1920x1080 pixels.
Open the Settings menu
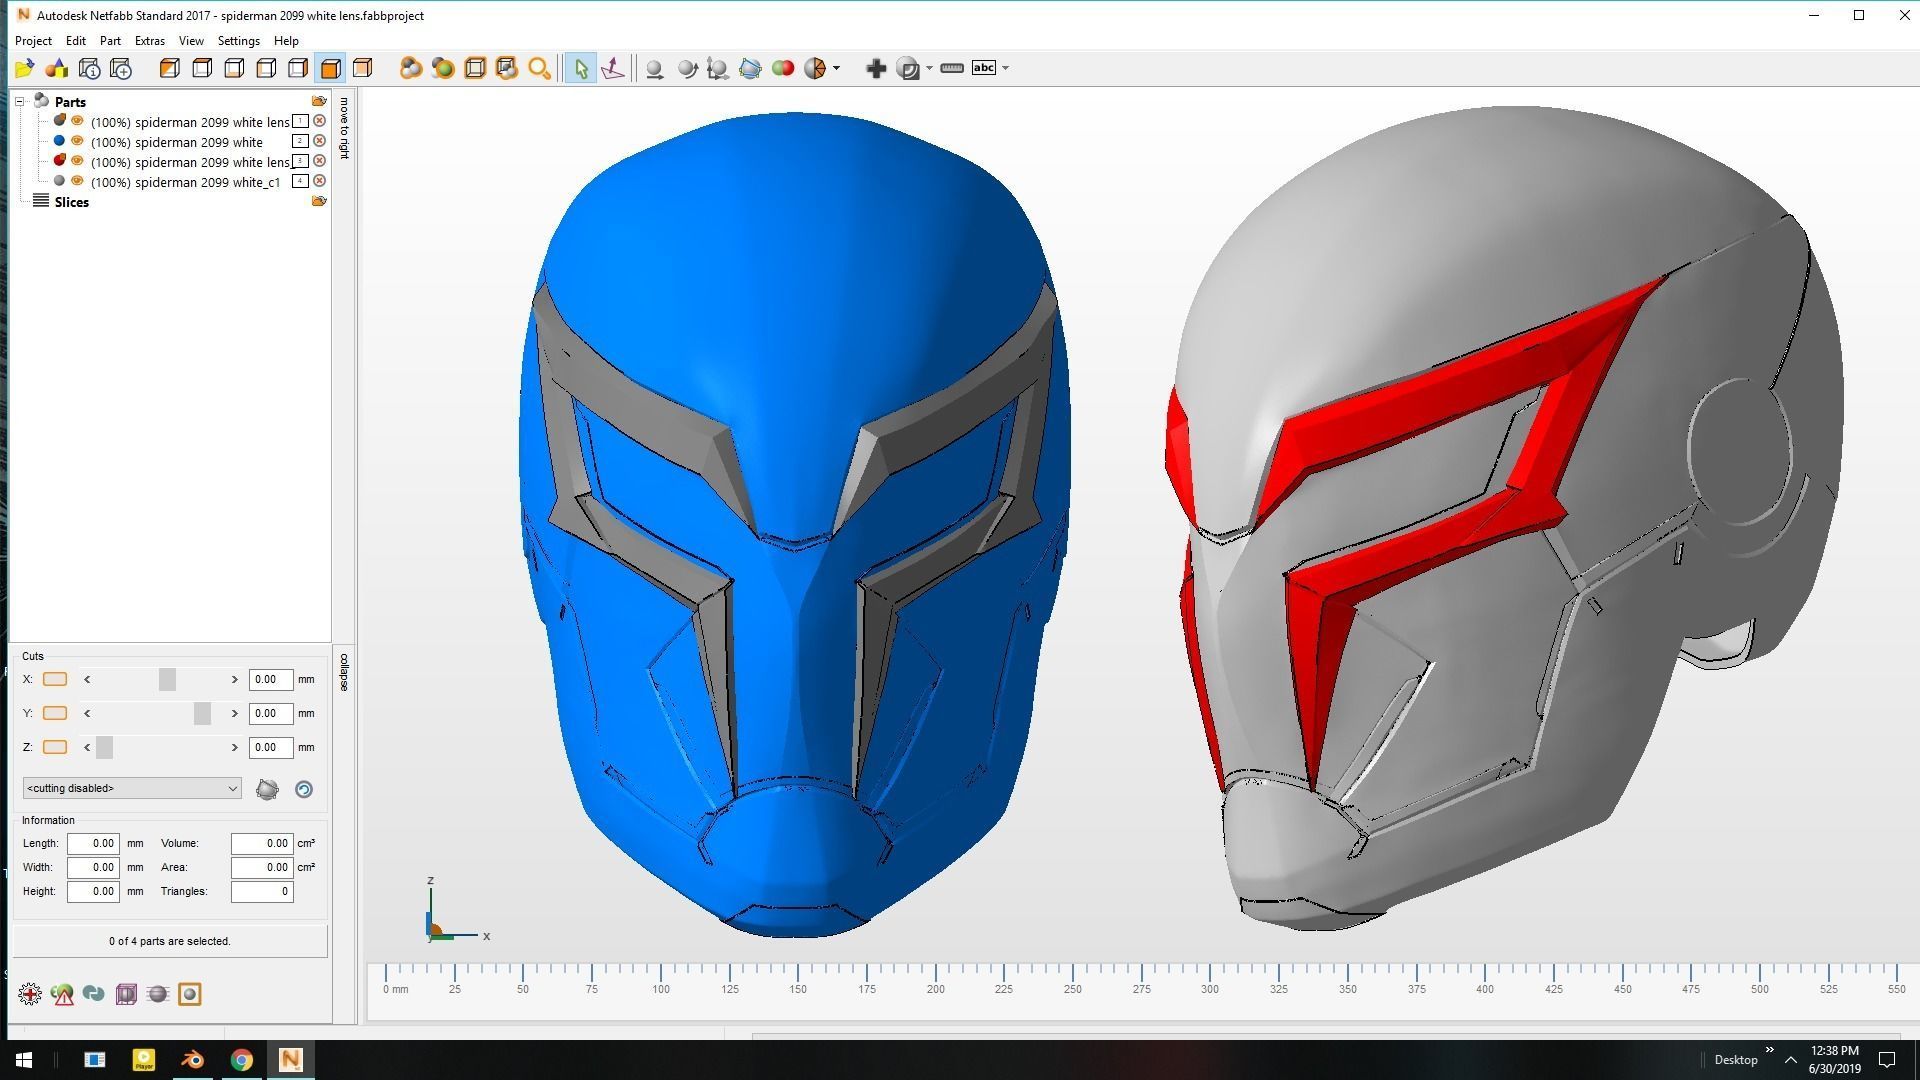click(239, 41)
